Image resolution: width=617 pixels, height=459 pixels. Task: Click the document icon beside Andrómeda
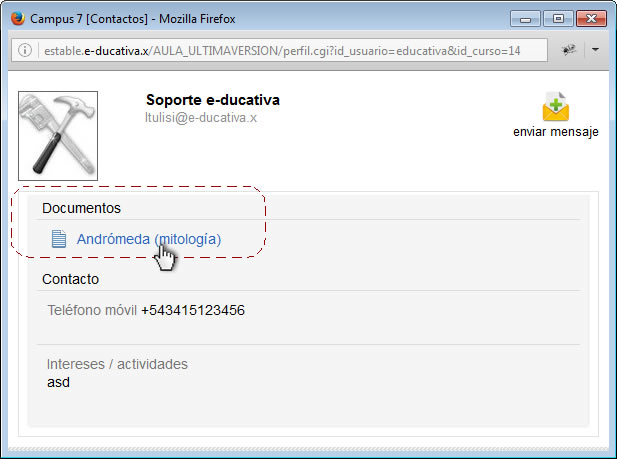[59, 239]
